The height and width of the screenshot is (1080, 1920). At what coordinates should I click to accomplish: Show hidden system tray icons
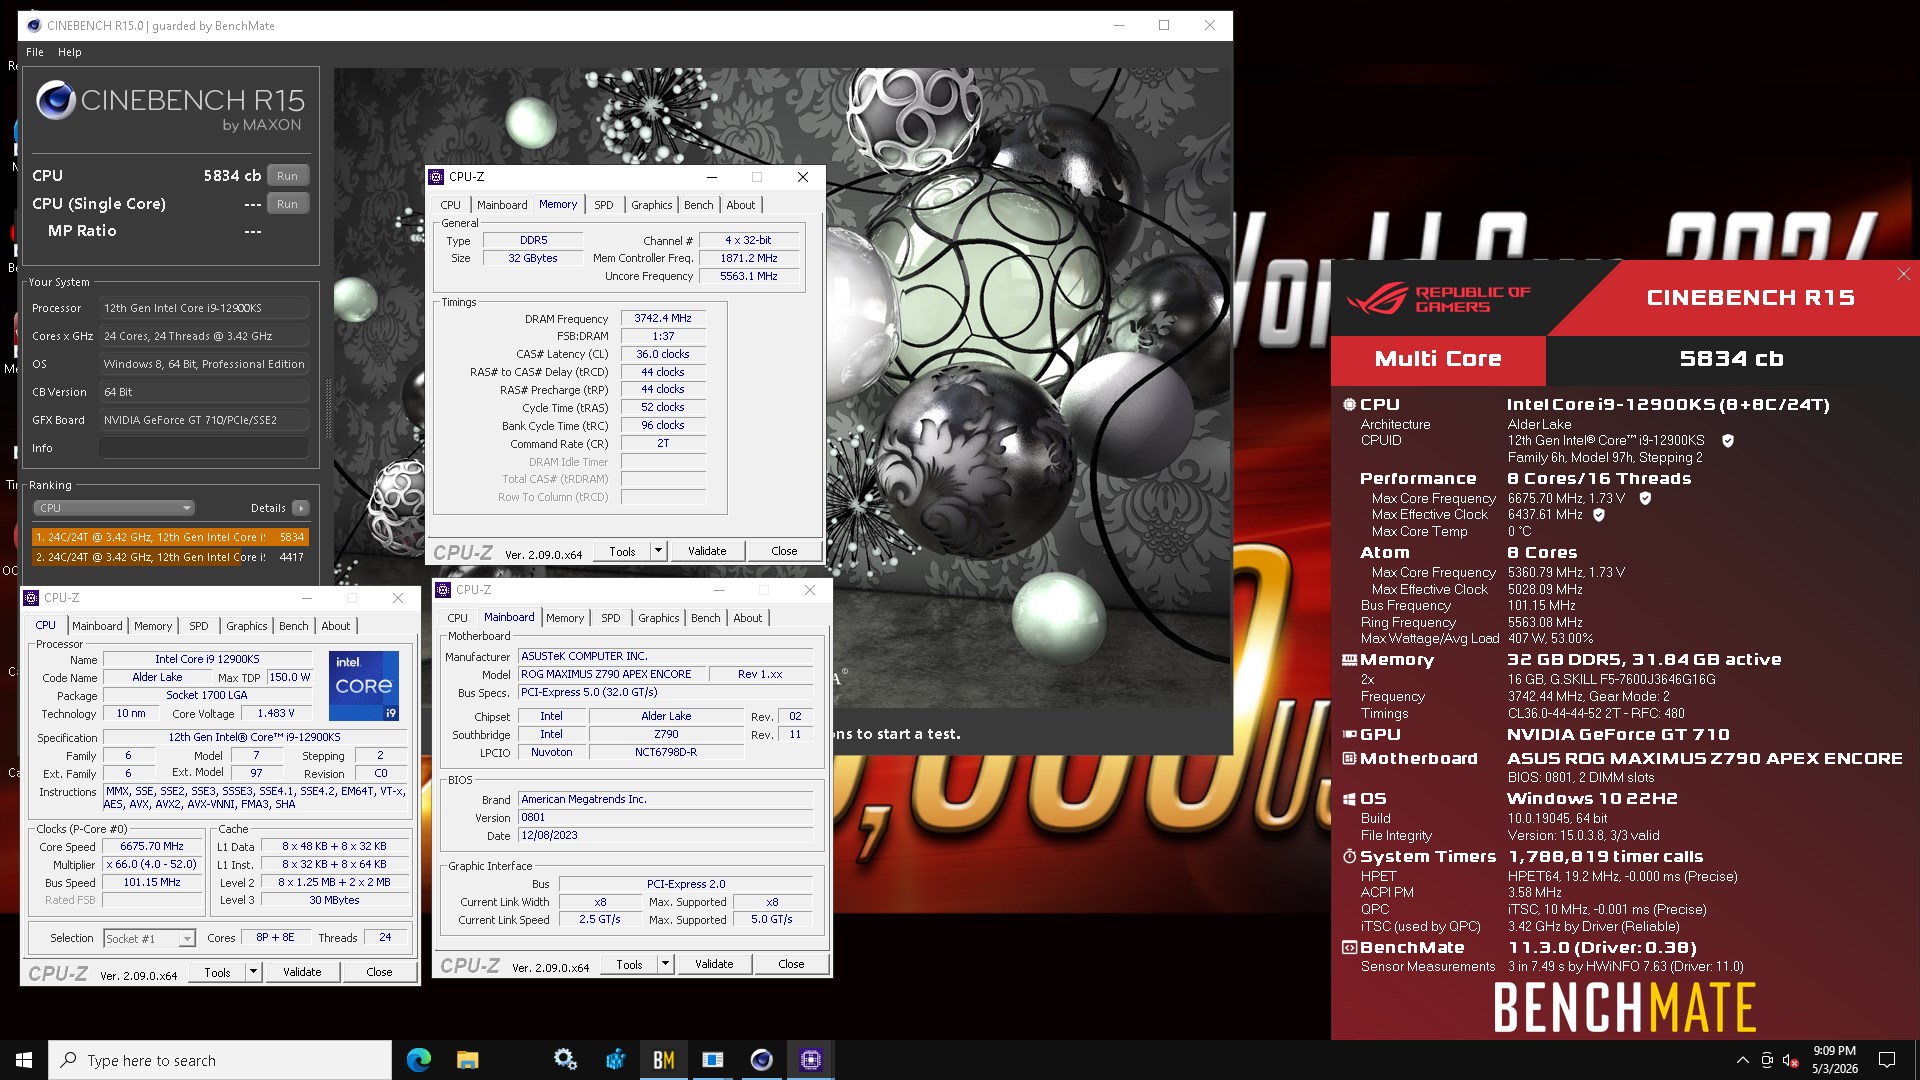tap(1743, 1060)
